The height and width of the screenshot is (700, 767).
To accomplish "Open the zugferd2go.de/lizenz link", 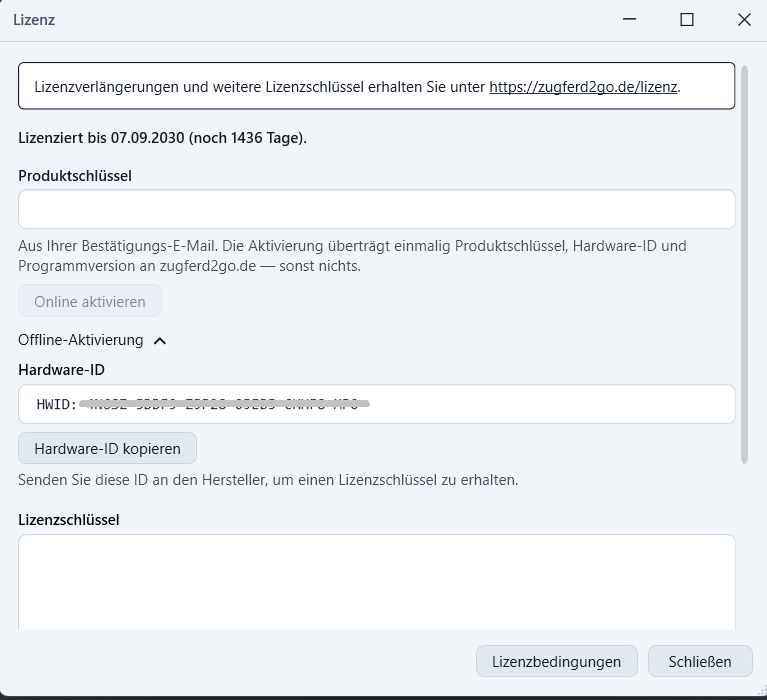I will [583, 87].
